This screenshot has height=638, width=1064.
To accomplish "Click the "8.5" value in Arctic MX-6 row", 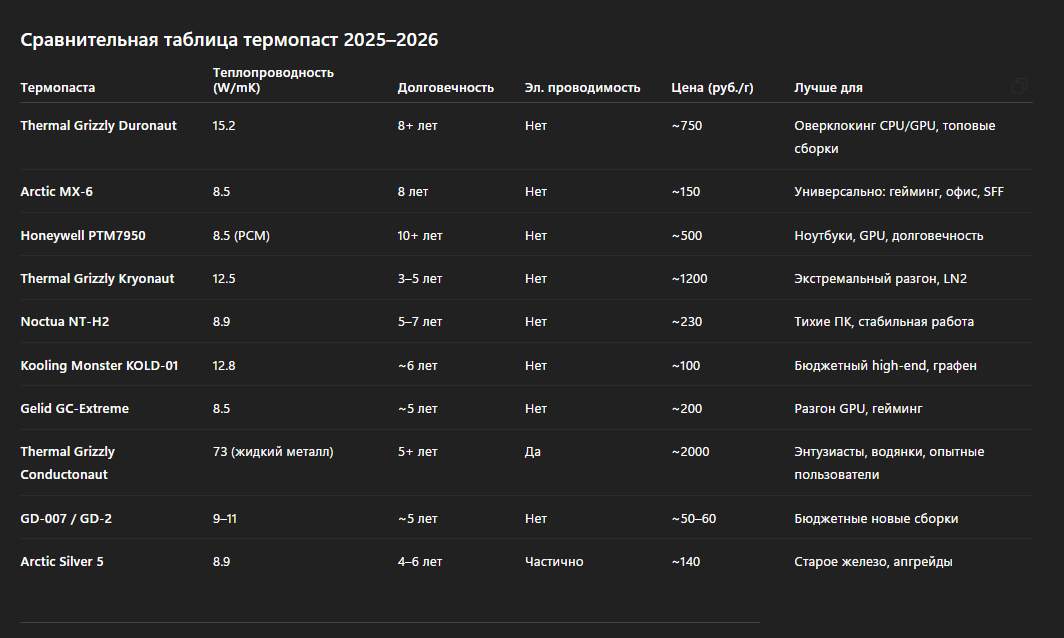I will [221, 191].
